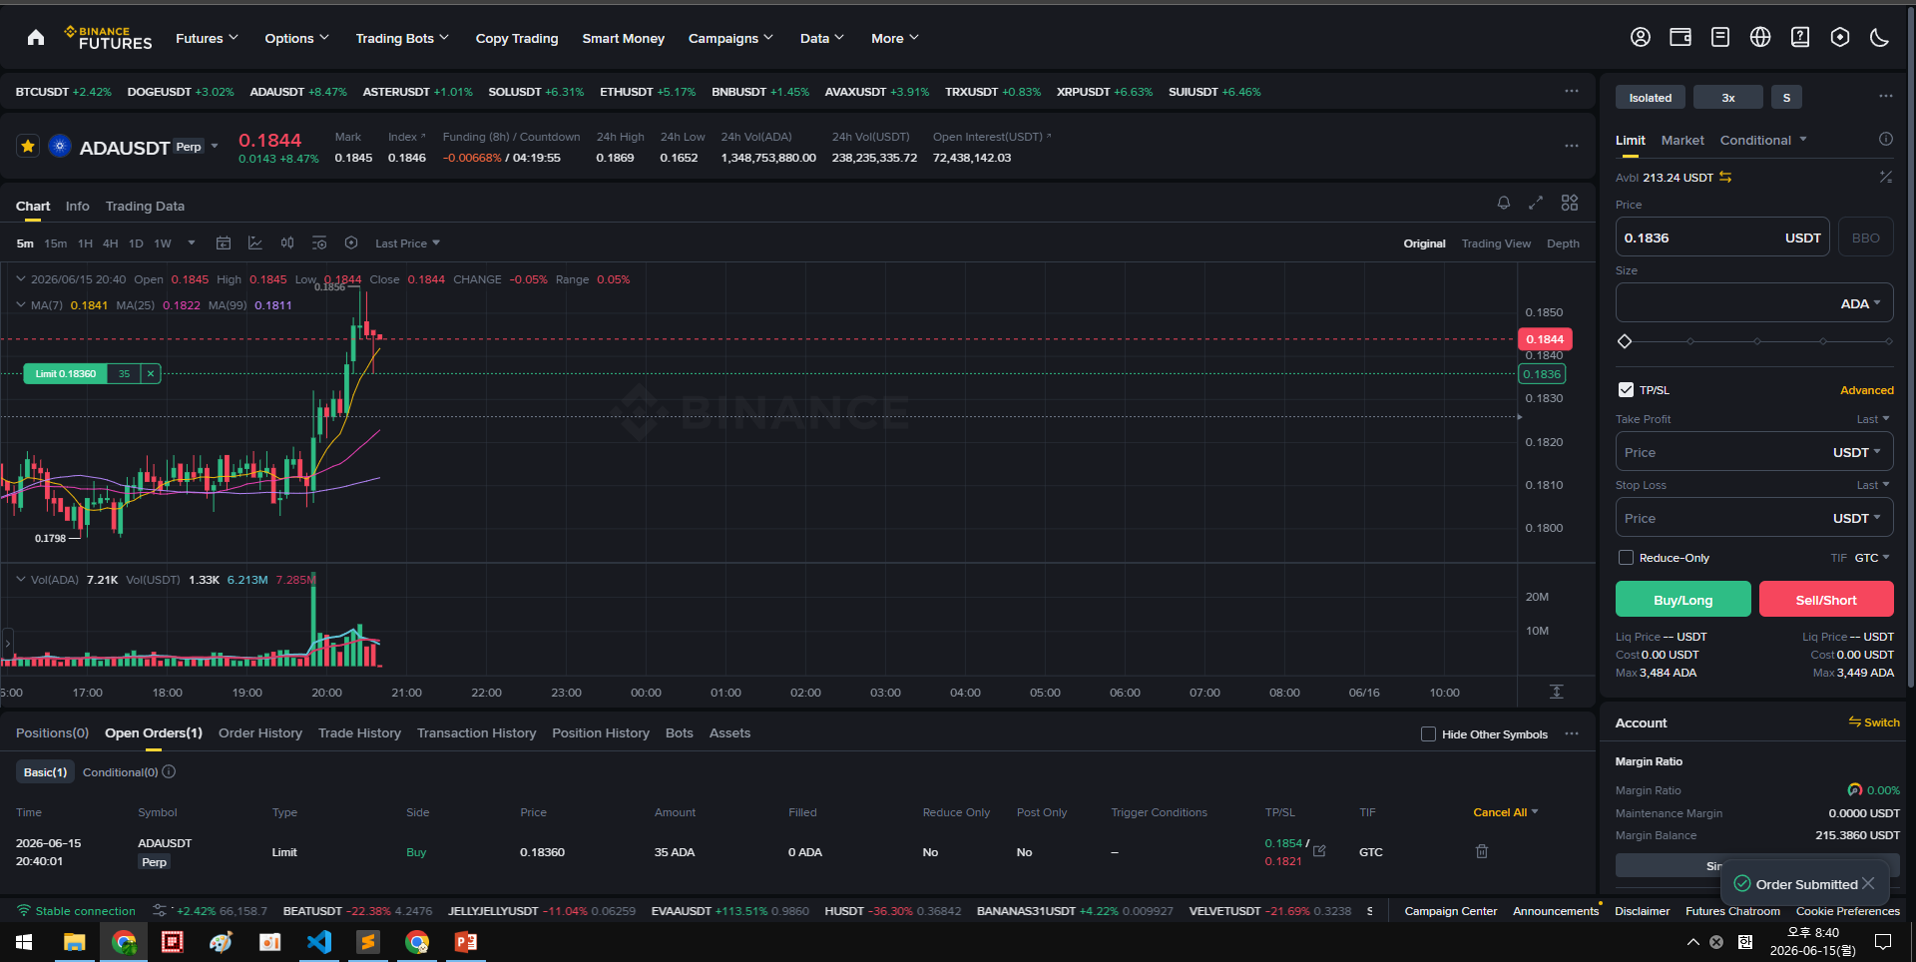The height and width of the screenshot is (962, 1916).
Task: Set size slider to the 50% mark
Action: coord(1757,341)
